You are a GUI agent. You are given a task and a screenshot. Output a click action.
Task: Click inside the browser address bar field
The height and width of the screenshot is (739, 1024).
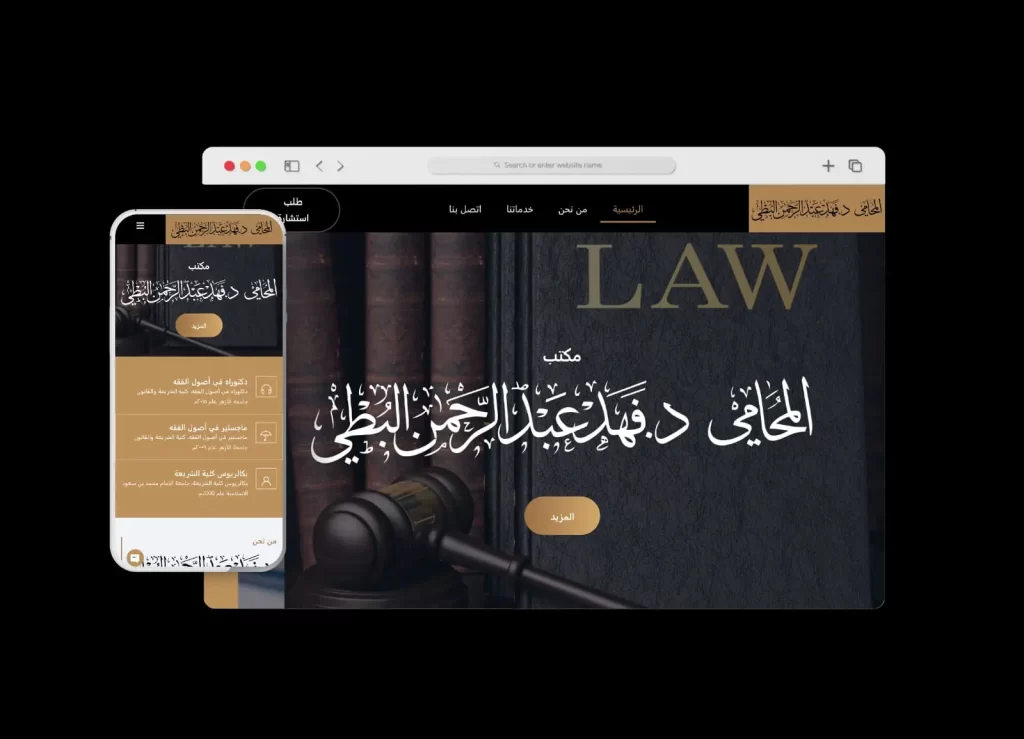pyautogui.click(x=554, y=166)
